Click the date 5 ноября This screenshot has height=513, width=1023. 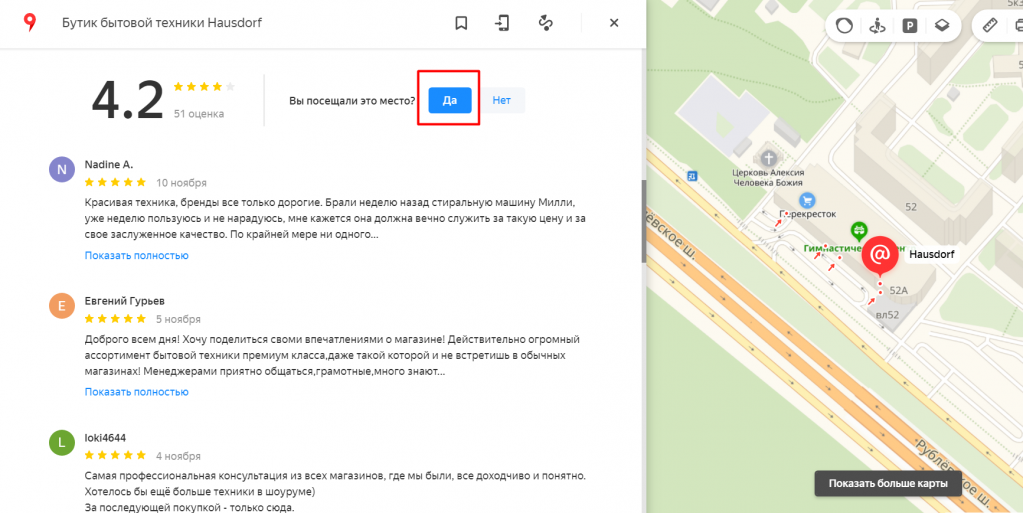pos(178,319)
